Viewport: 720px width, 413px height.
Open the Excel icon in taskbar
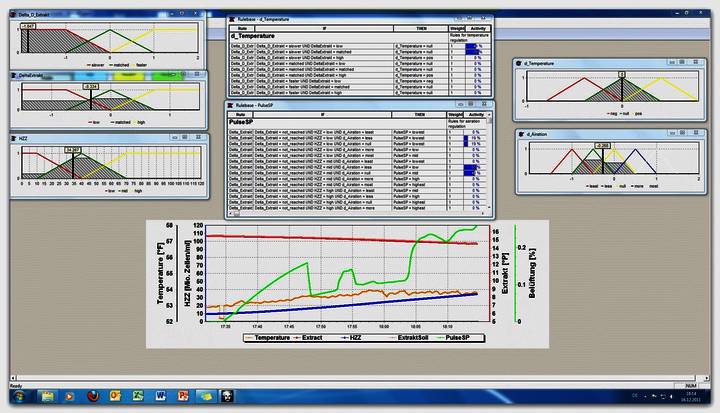[x=138, y=398]
